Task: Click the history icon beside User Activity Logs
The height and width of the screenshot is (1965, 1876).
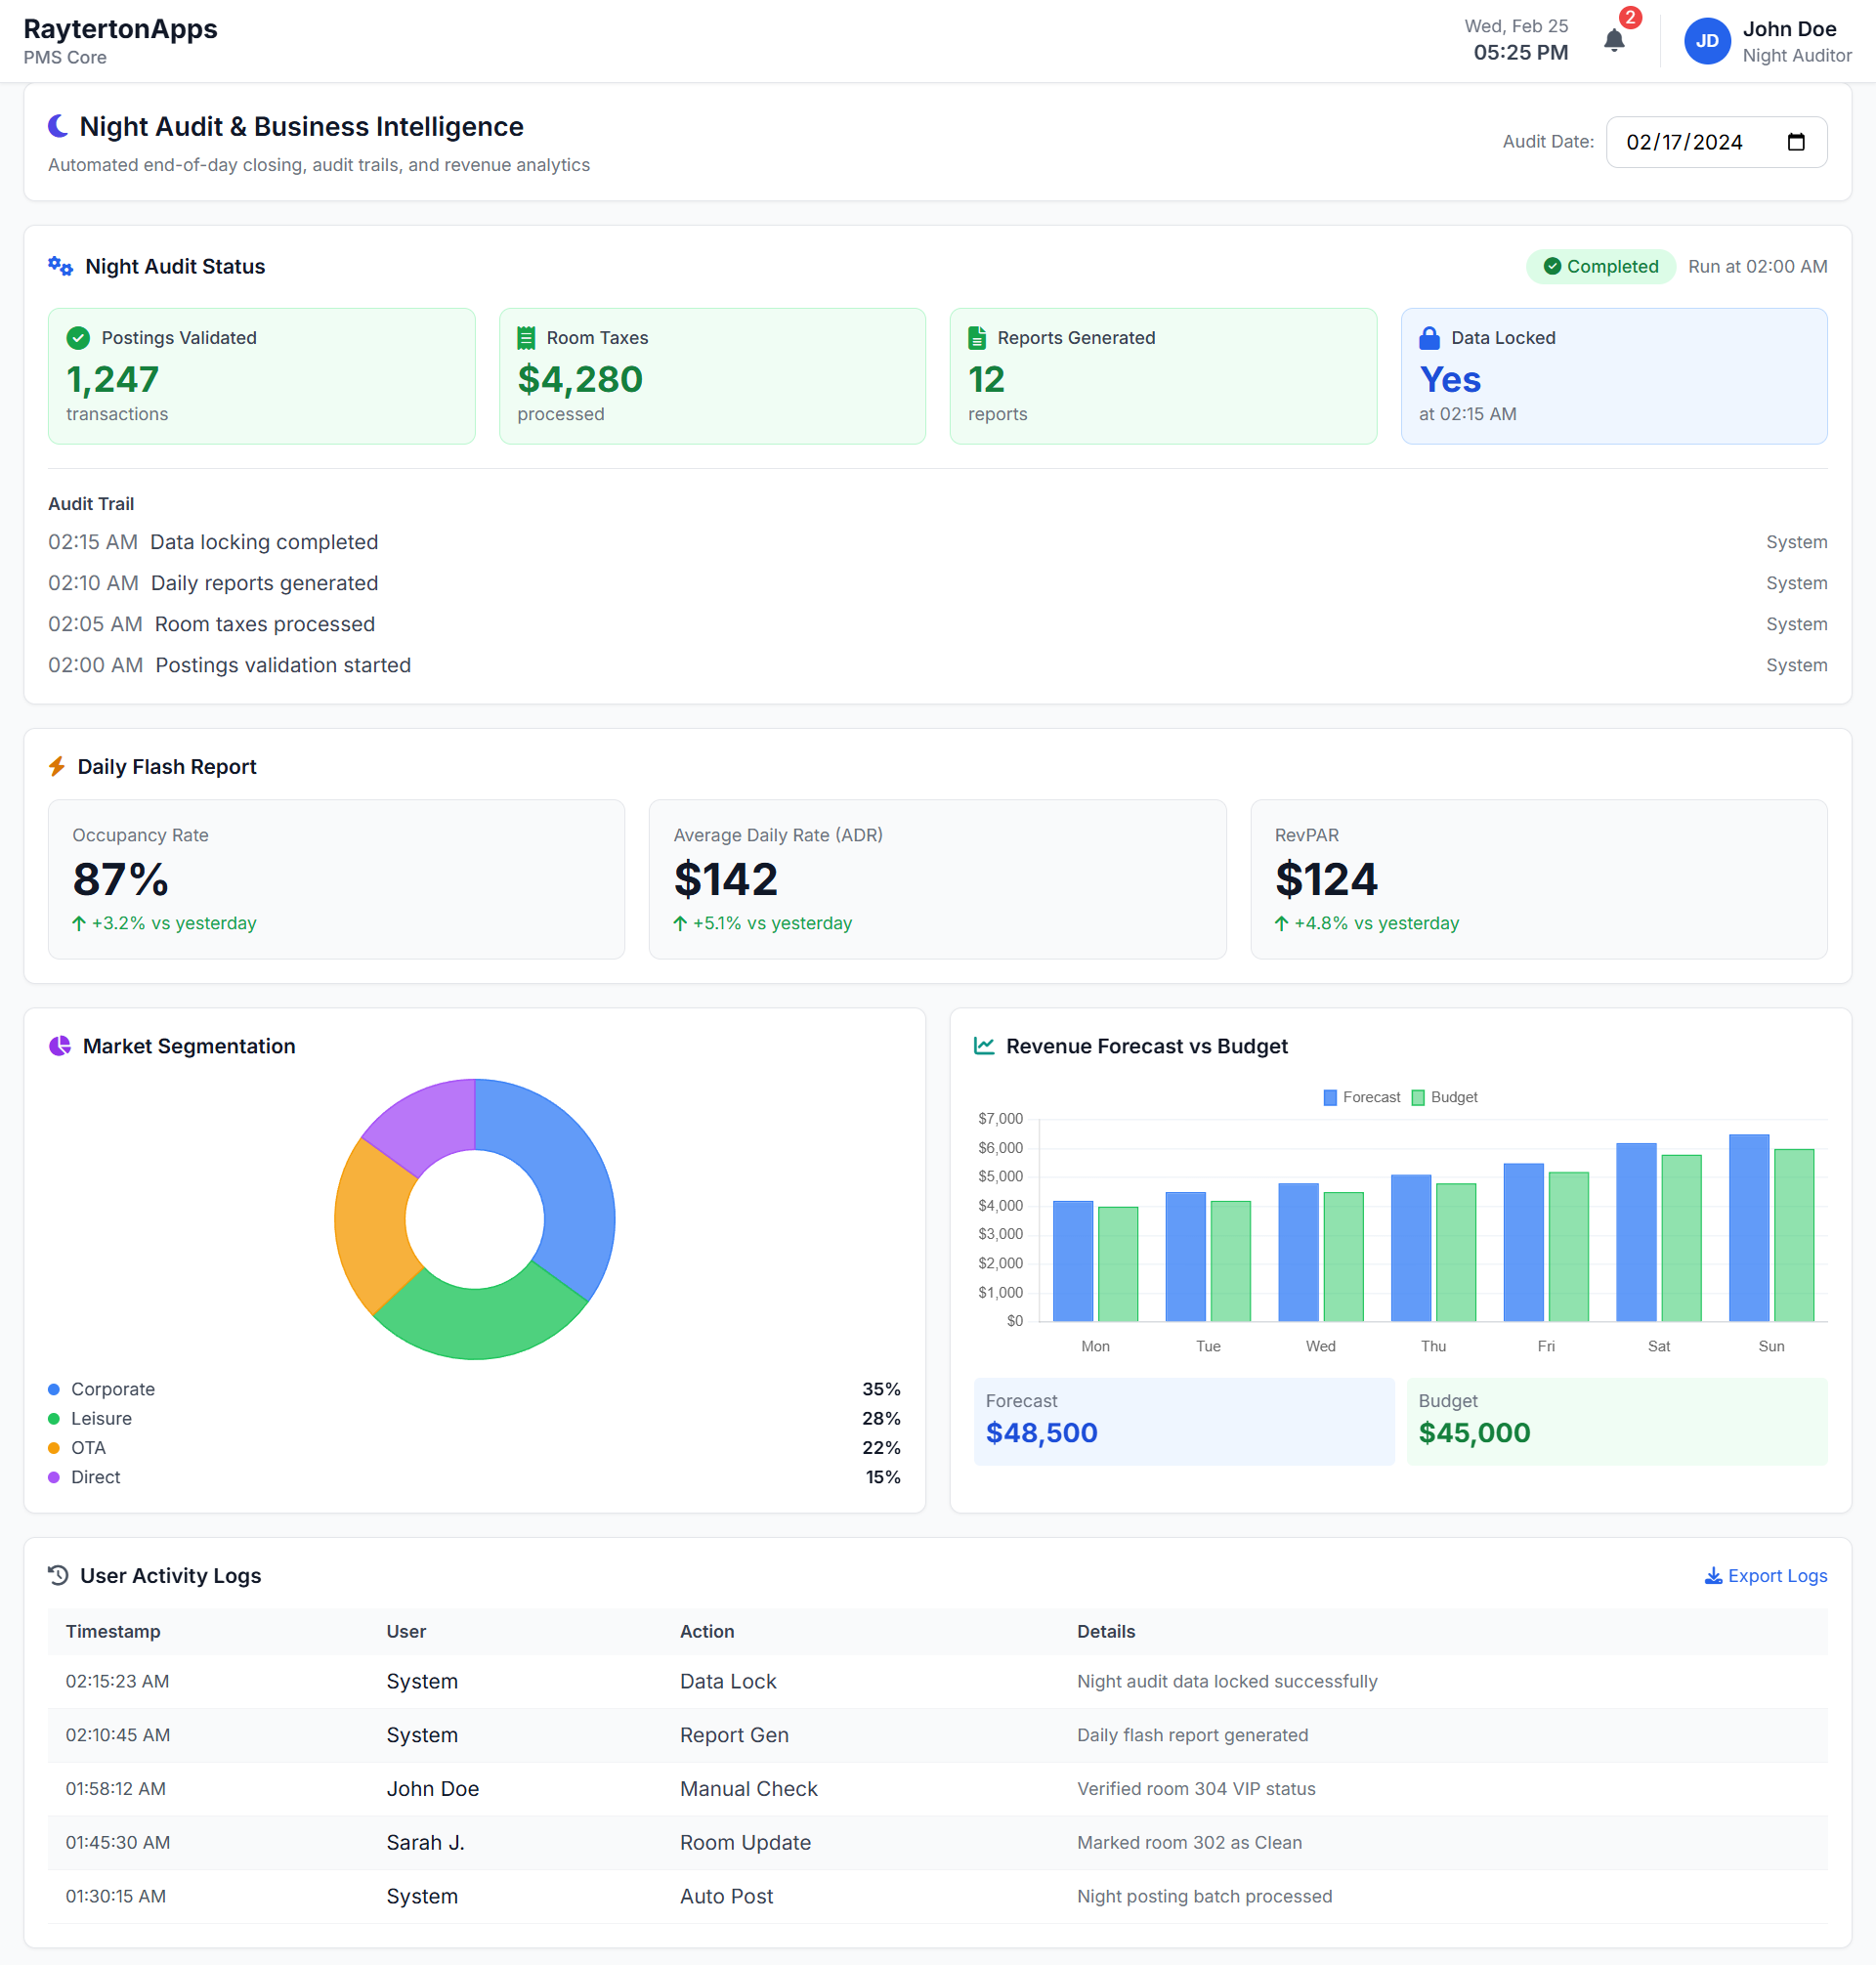Action: pos(56,1575)
